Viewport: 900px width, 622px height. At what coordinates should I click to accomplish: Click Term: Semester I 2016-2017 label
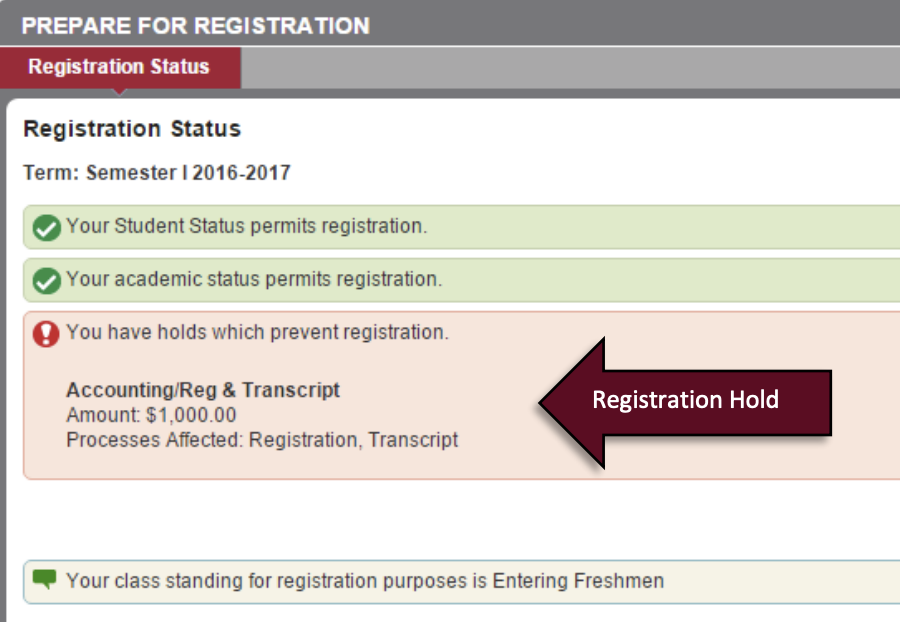coord(155,171)
